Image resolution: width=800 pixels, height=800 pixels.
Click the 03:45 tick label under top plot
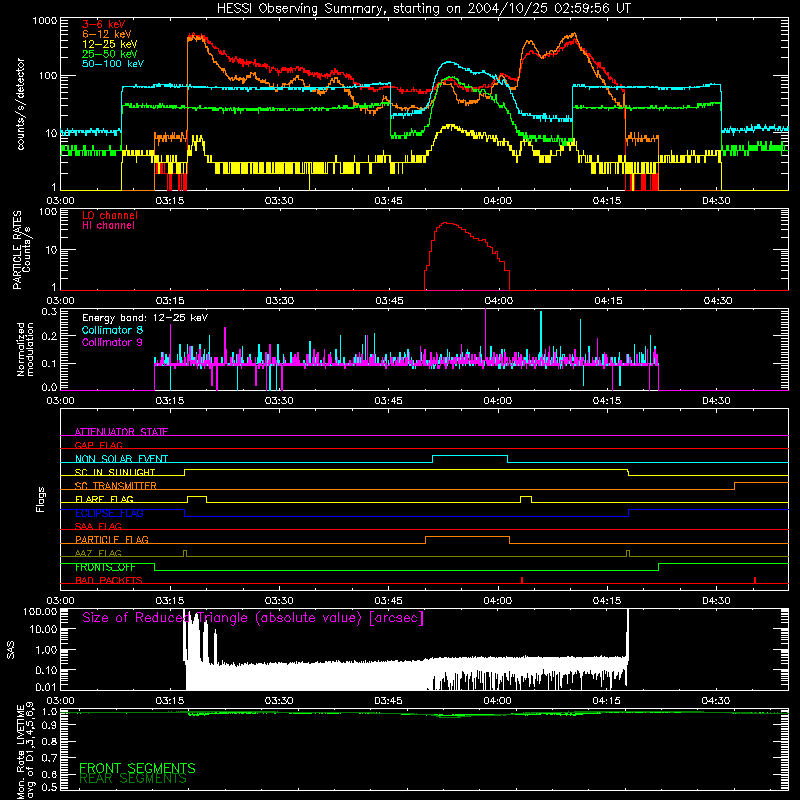(x=388, y=201)
